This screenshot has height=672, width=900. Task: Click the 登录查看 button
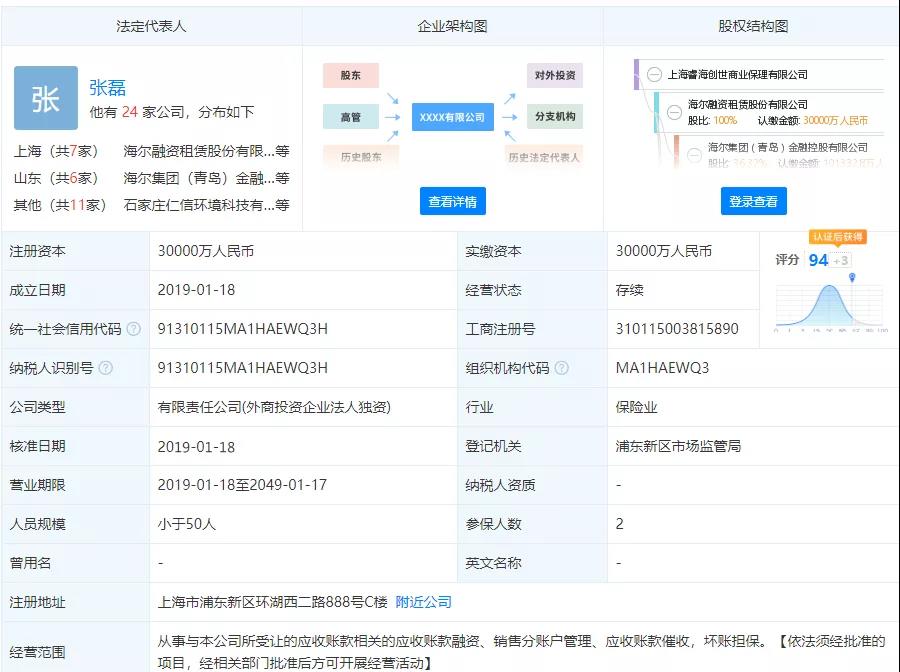click(x=753, y=201)
